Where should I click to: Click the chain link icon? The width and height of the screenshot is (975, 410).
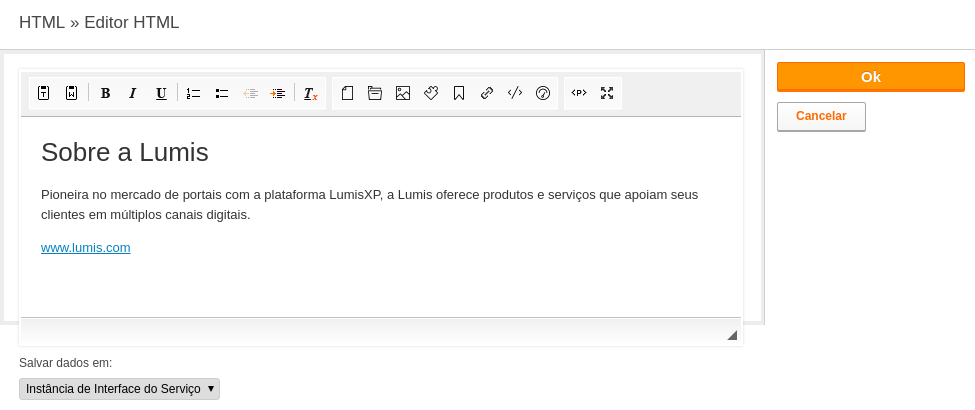(x=487, y=93)
